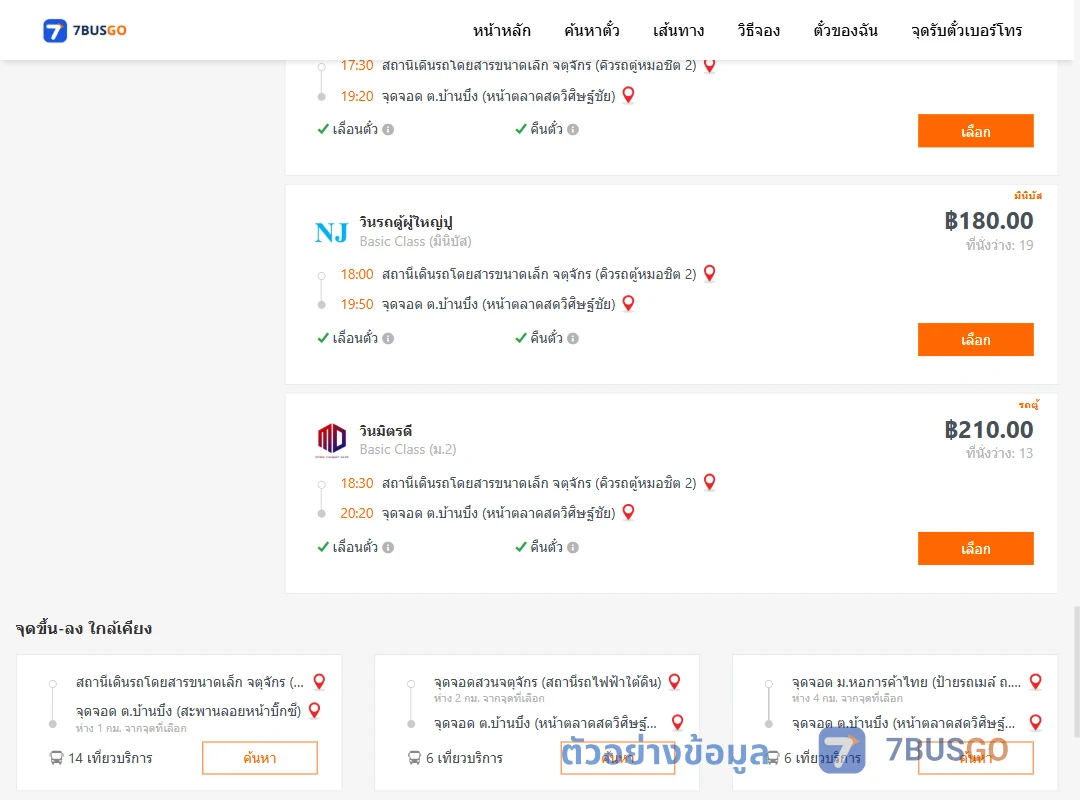Viewport: 1080px width, 800px height.
Task: Click bus icon beside 14 เที่ยวบริการ
Action: [56, 758]
